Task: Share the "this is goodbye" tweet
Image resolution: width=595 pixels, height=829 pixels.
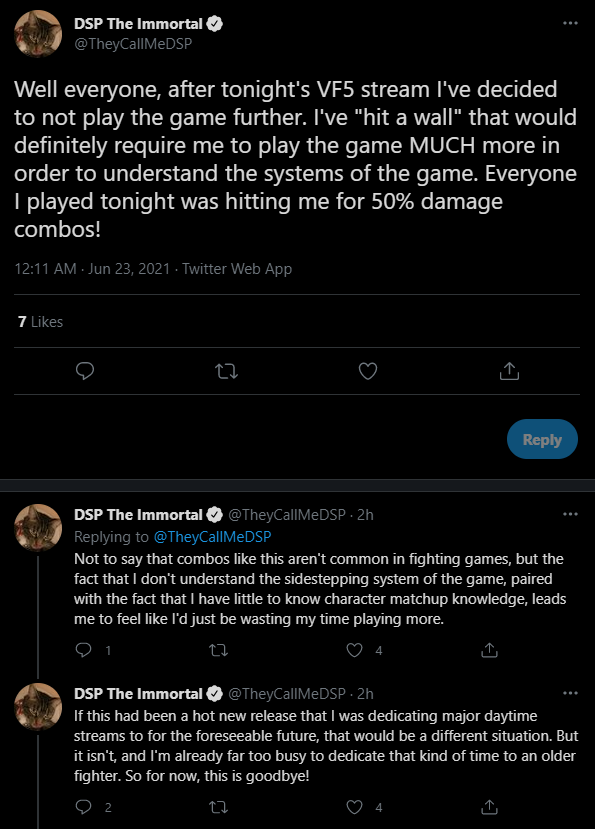Action: pos(489,807)
